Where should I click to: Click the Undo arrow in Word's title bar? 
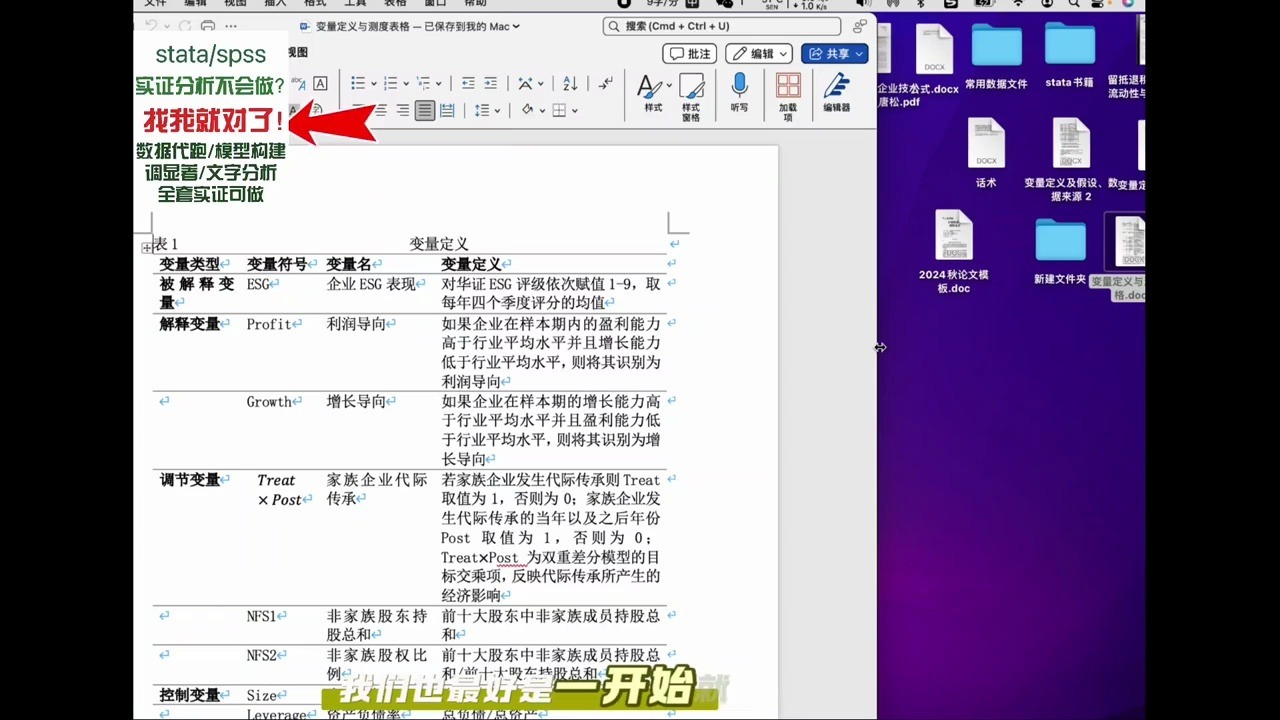(152, 26)
